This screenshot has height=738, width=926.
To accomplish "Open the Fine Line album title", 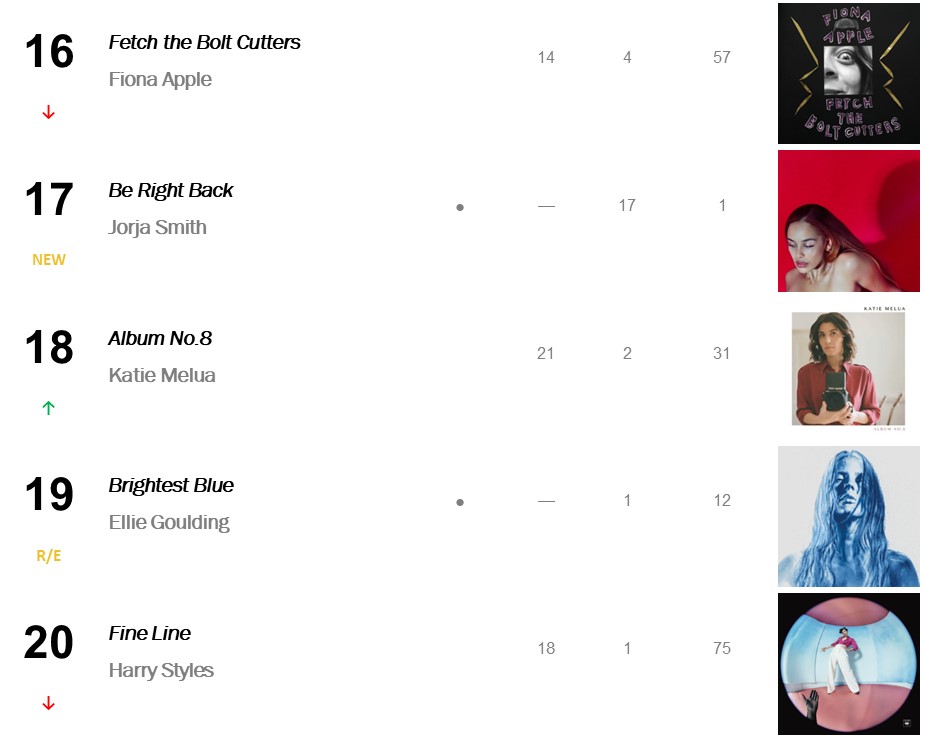I will tap(149, 634).
